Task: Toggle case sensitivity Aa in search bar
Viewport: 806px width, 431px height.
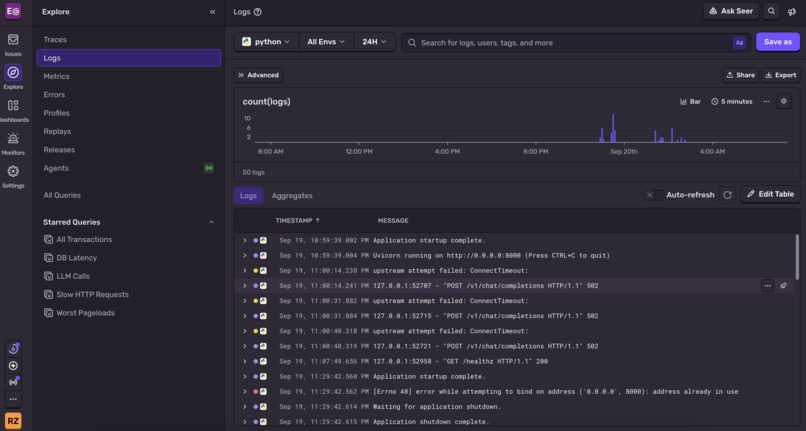Action: coord(739,43)
